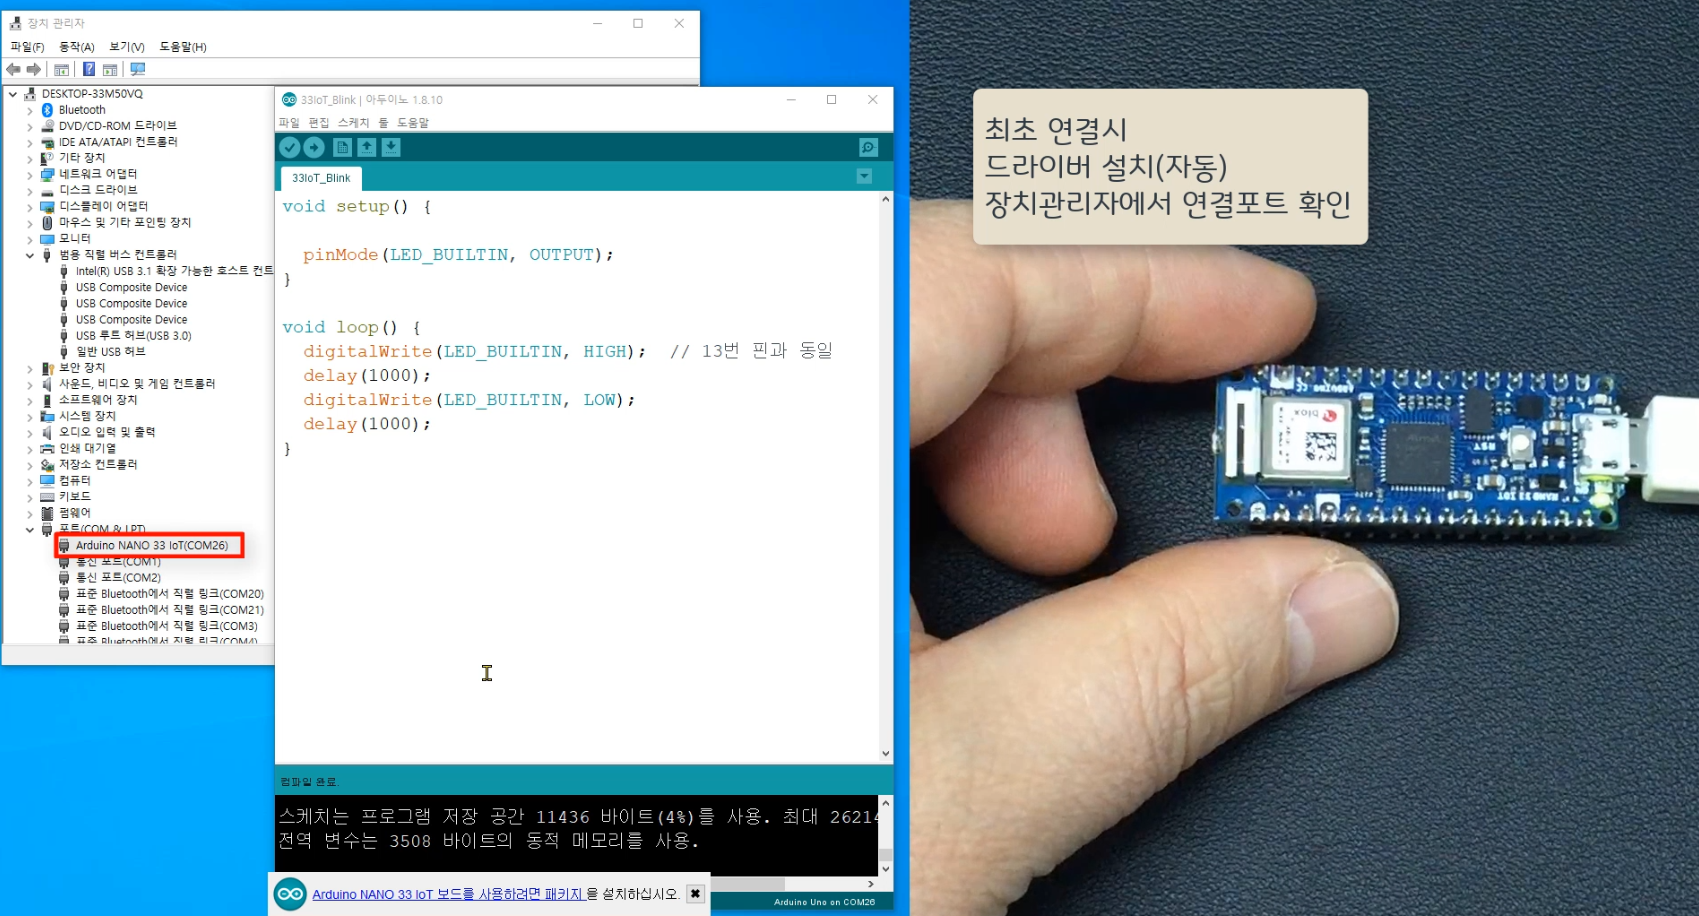This screenshot has height=916, width=1699.
Task: Select 통신 포트(COM2) in Device Manager
Action: (118, 578)
